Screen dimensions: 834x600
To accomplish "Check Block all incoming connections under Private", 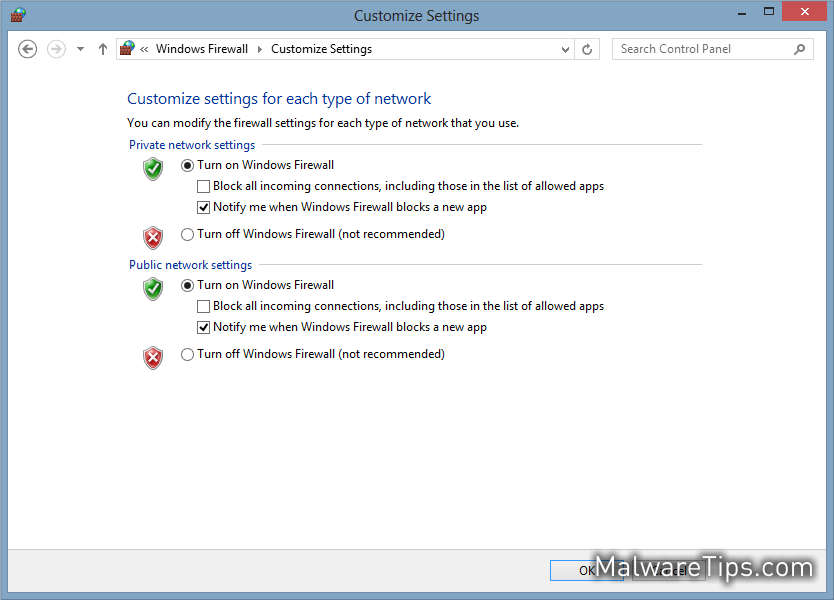I will coord(203,186).
